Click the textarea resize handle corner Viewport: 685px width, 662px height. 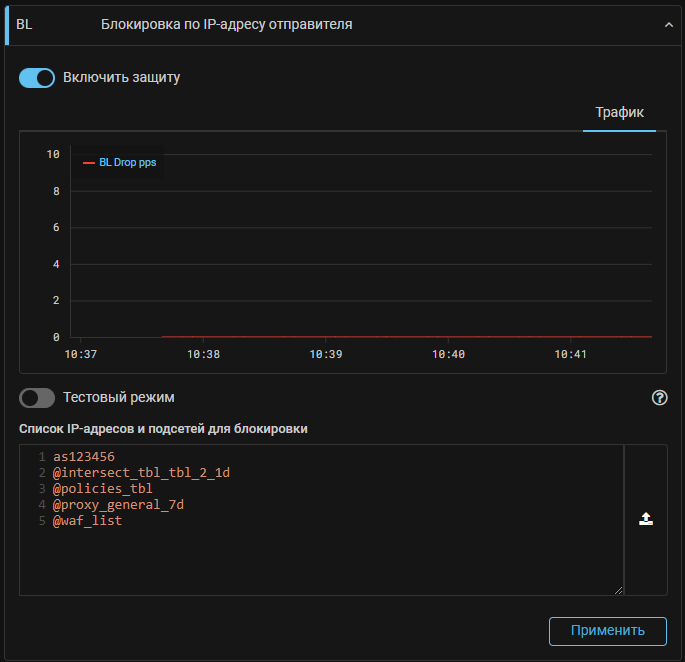[x=618, y=590]
